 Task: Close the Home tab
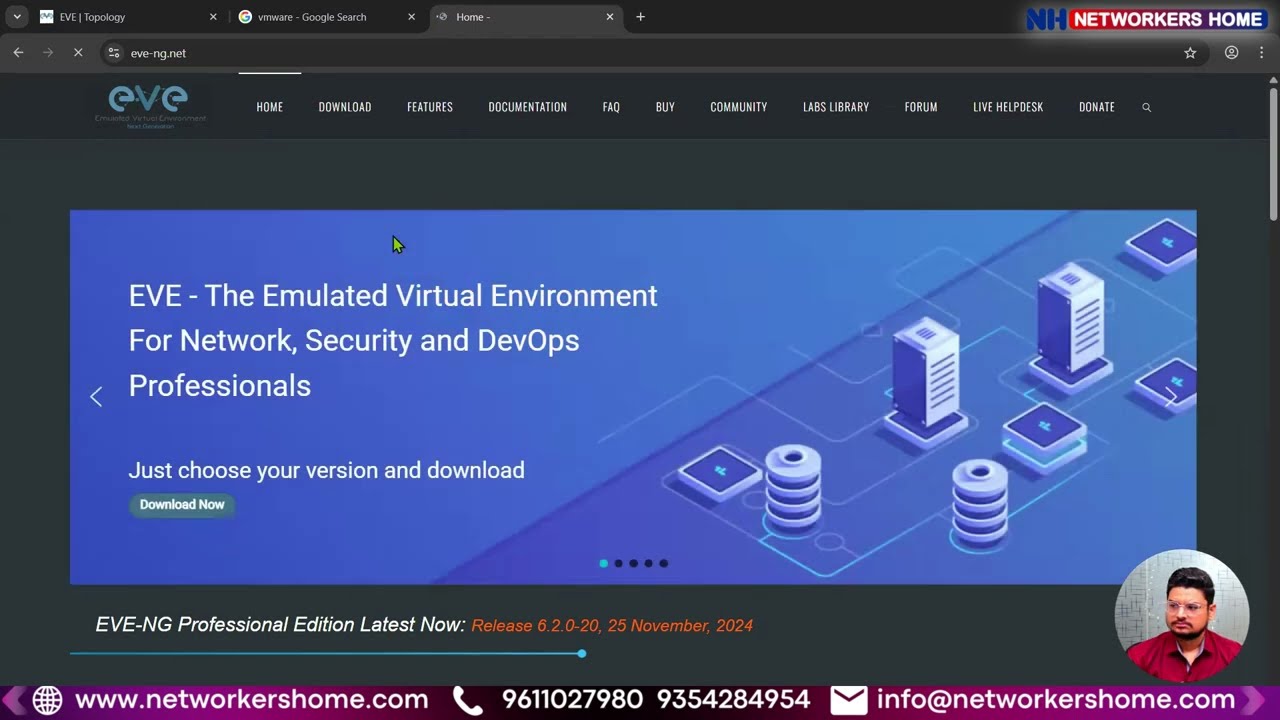click(x=610, y=17)
